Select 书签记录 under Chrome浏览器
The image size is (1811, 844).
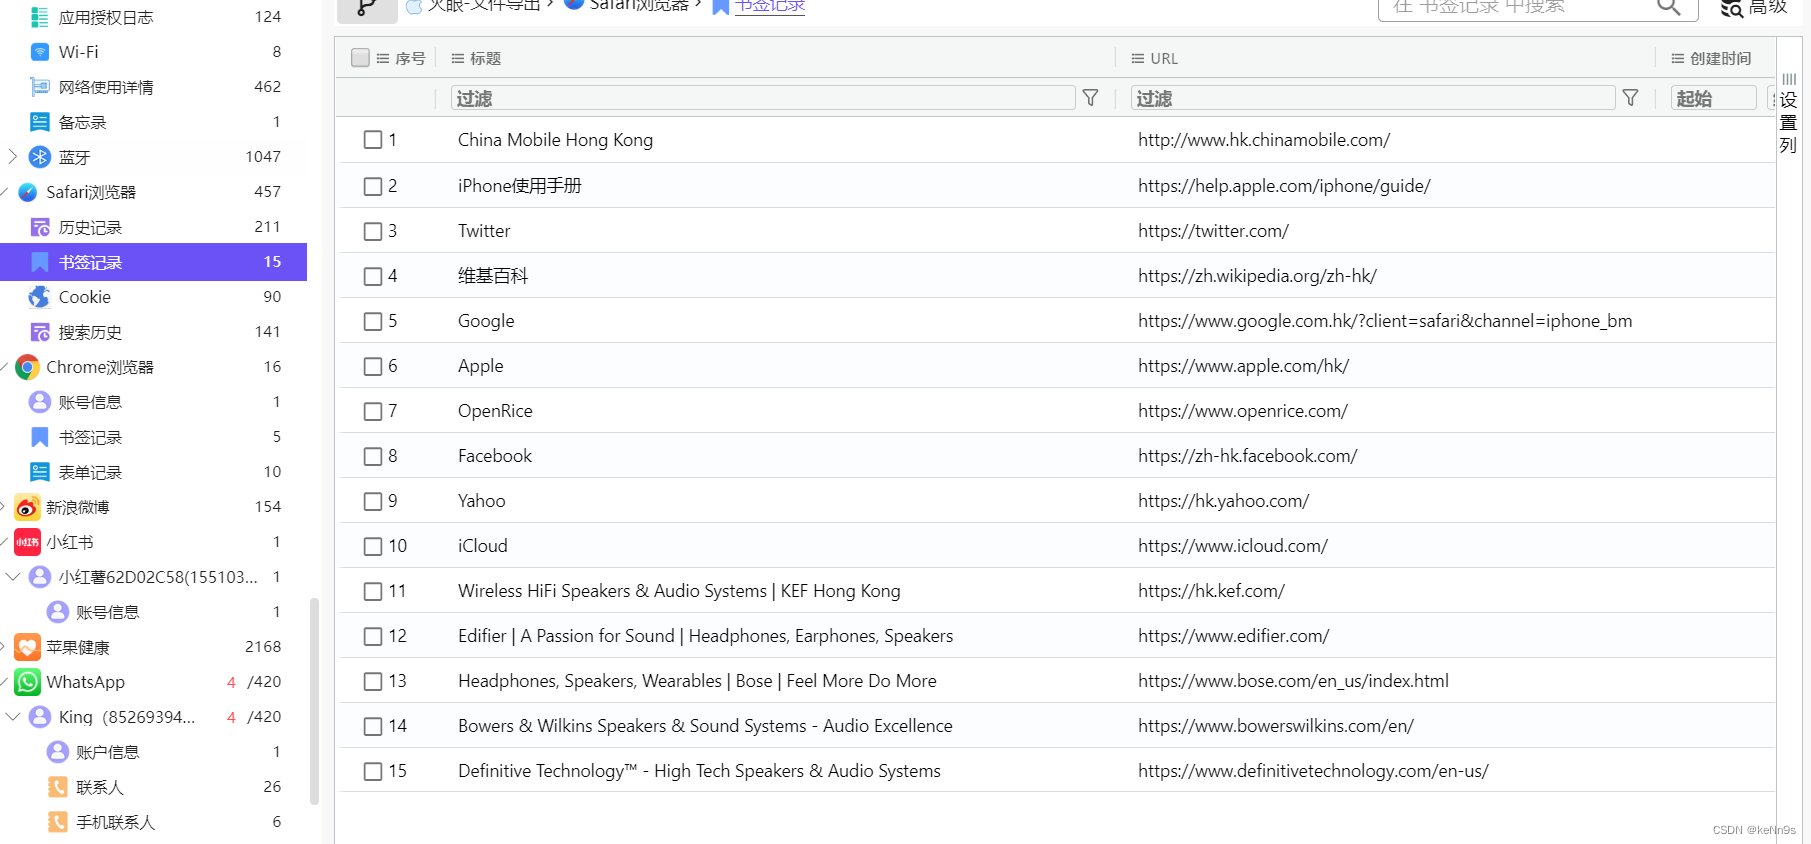[154, 437]
